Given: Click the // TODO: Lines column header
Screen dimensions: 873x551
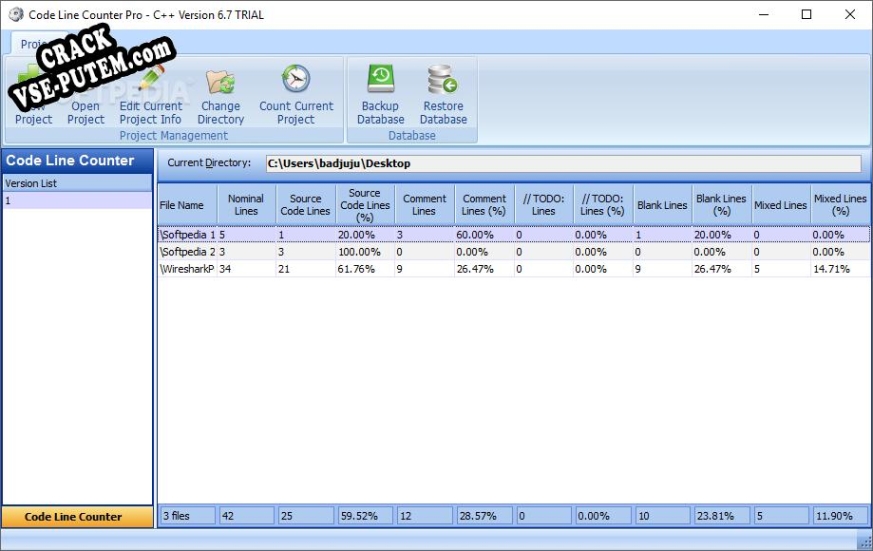Looking at the screenshot, I should (543, 205).
